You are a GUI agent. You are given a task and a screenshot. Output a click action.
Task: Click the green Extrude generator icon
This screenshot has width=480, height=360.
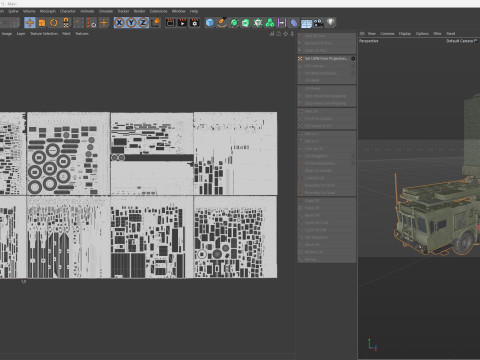coord(246,23)
